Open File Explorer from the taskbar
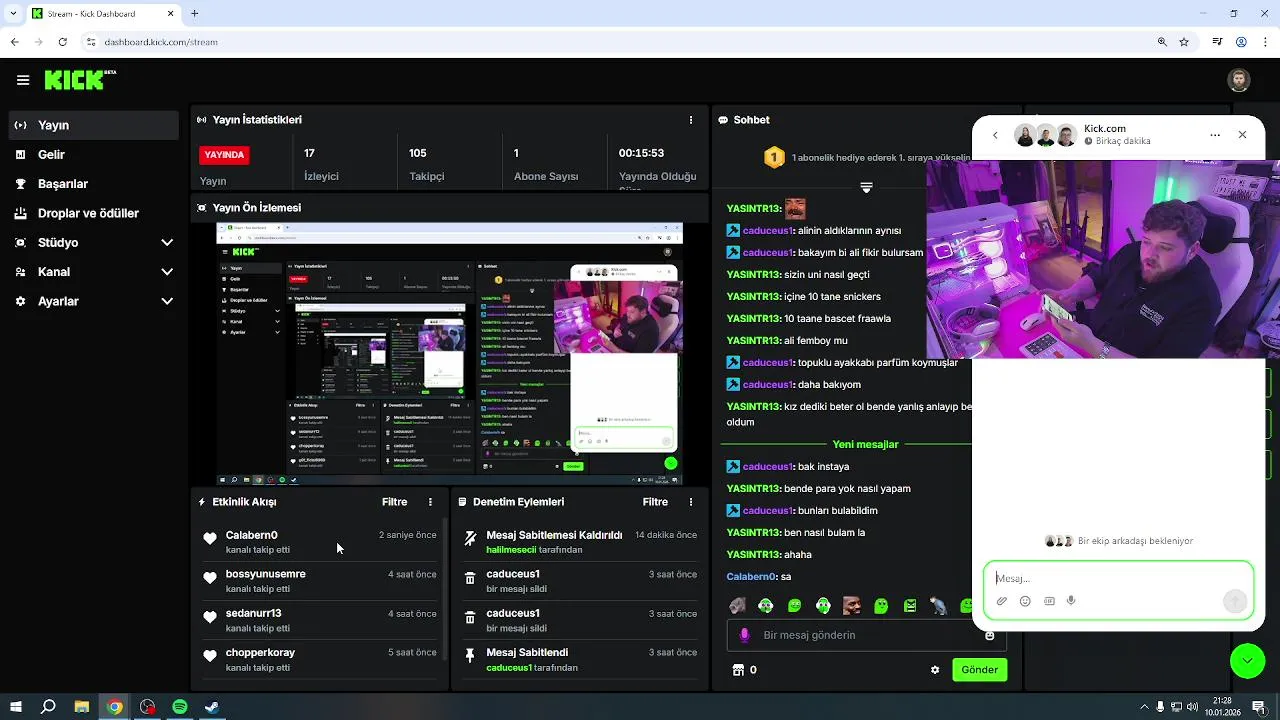The width and height of the screenshot is (1280, 720). (82, 707)
